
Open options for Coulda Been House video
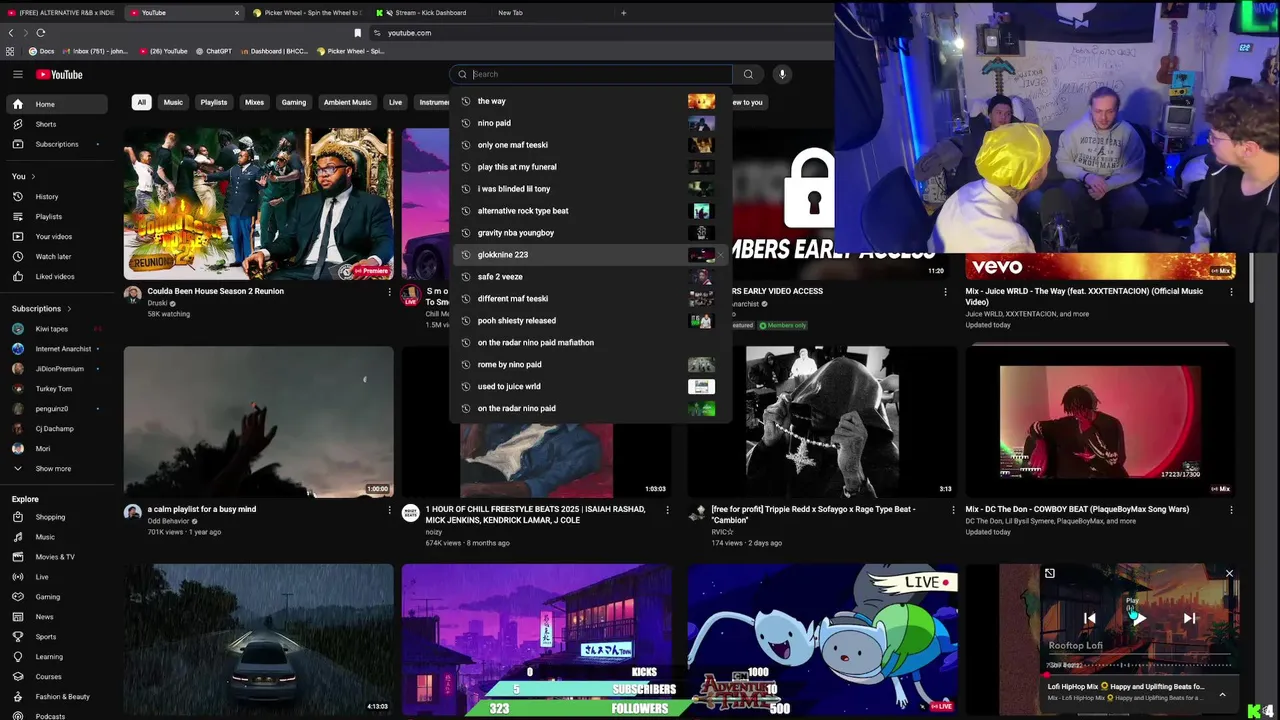click(x=390, y=292)
